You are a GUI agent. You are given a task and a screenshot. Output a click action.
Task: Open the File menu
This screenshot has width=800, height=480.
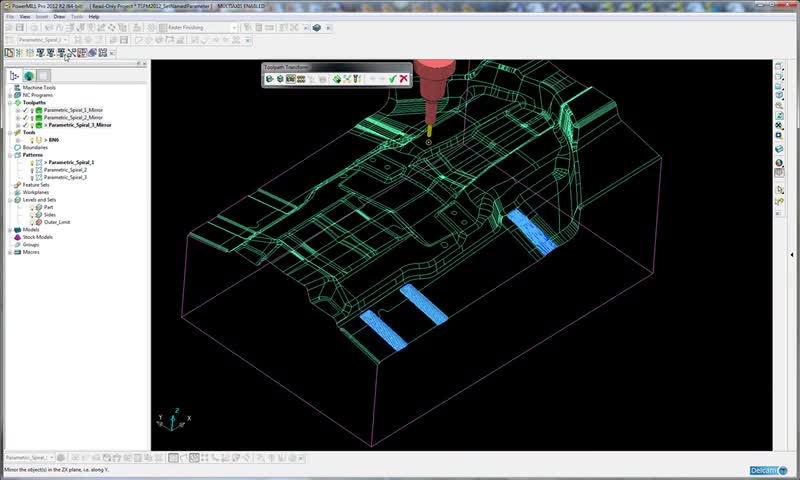(x=10, y=17)
